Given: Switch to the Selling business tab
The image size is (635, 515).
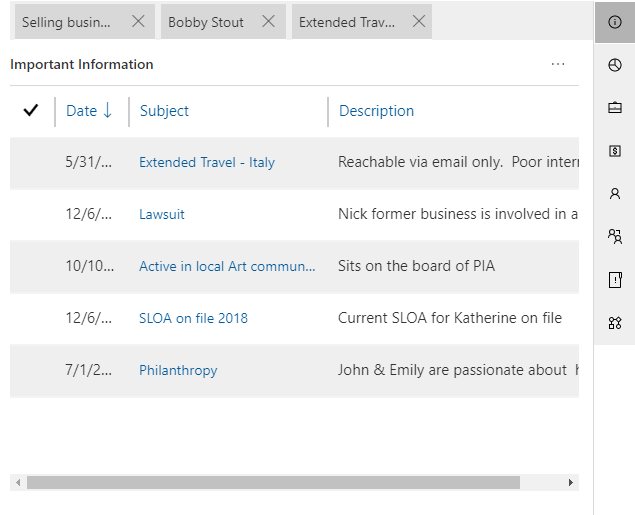Looking at the screenshot, I should point(67,22).
